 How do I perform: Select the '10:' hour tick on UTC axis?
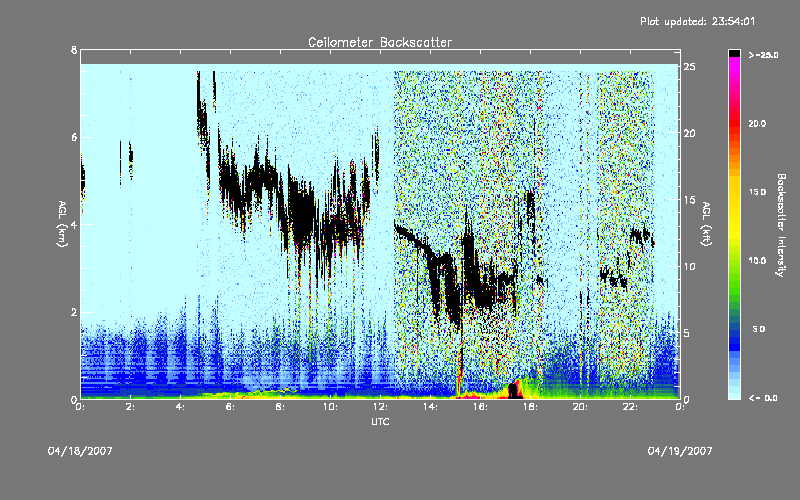pyautogui.click(x=330, y=407)
